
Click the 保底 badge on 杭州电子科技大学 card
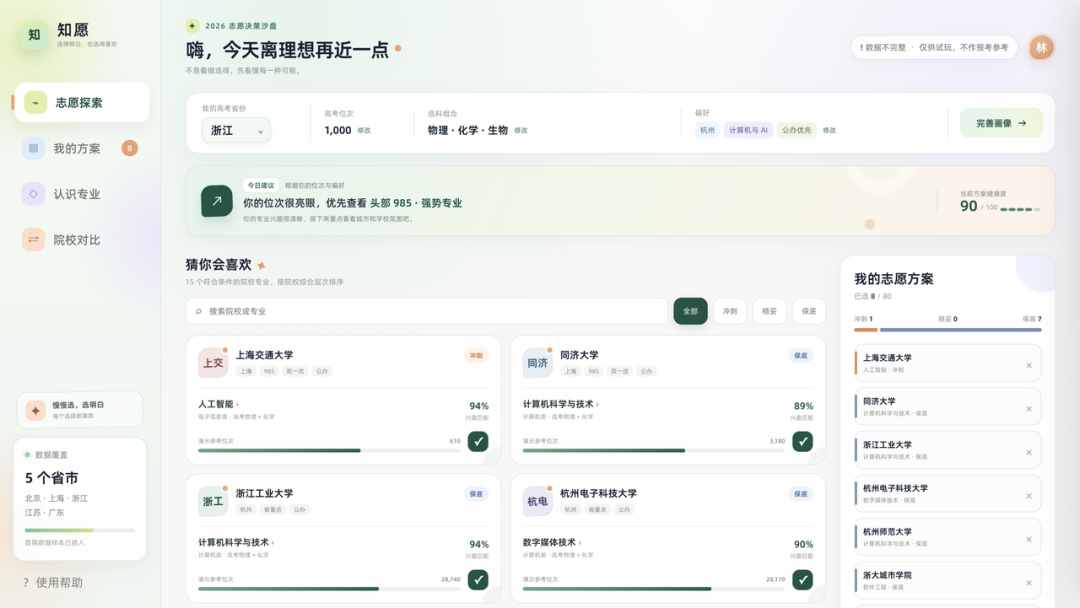pos(800,494)
